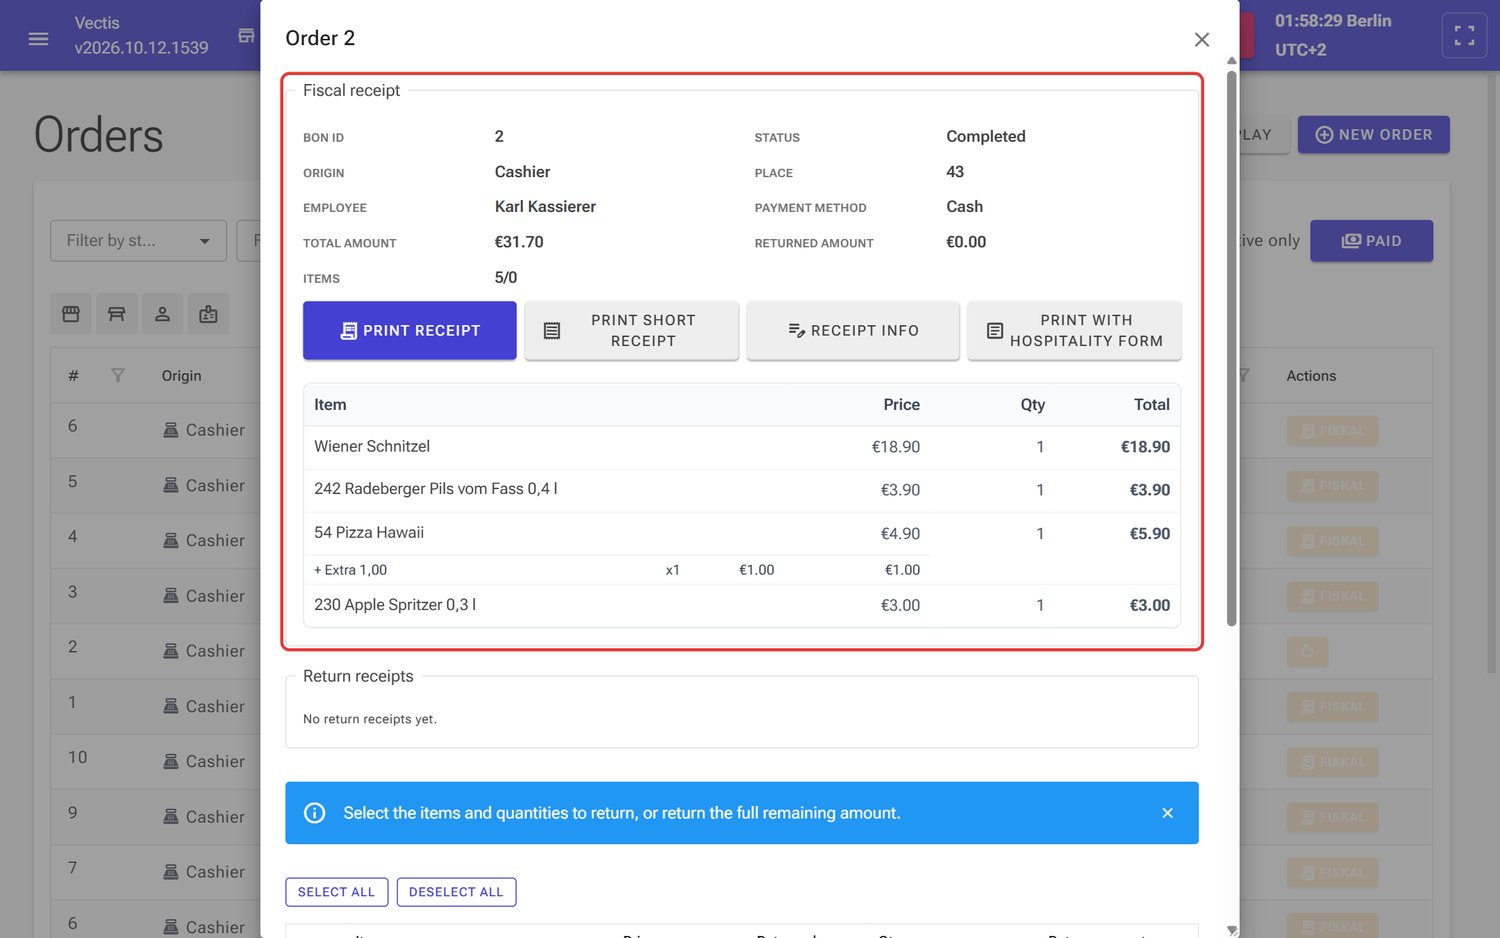Viewport: 1500px width, 938px height.
Task: Click the total amount €31.70
Action: click(519, 242)
